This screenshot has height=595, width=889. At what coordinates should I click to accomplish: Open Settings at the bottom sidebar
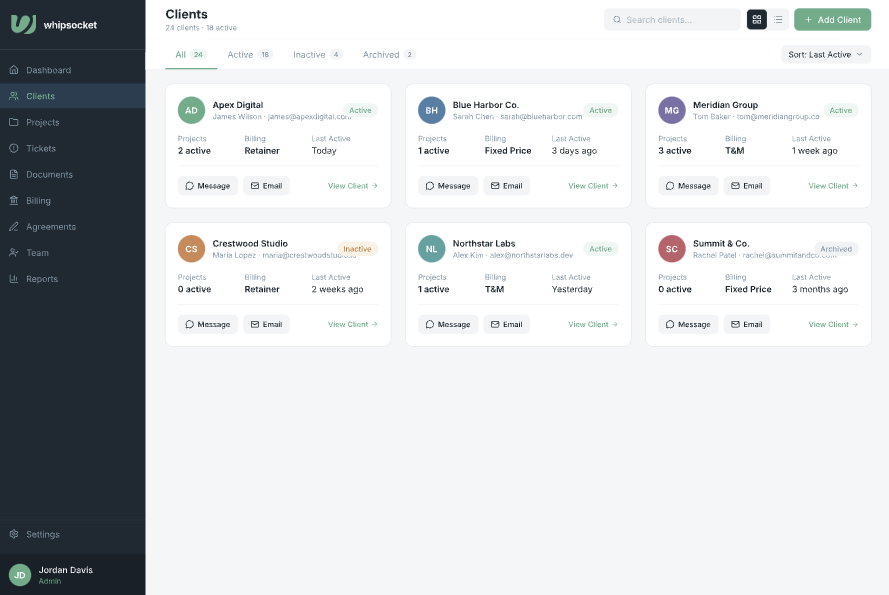click(x=42, y=534)
